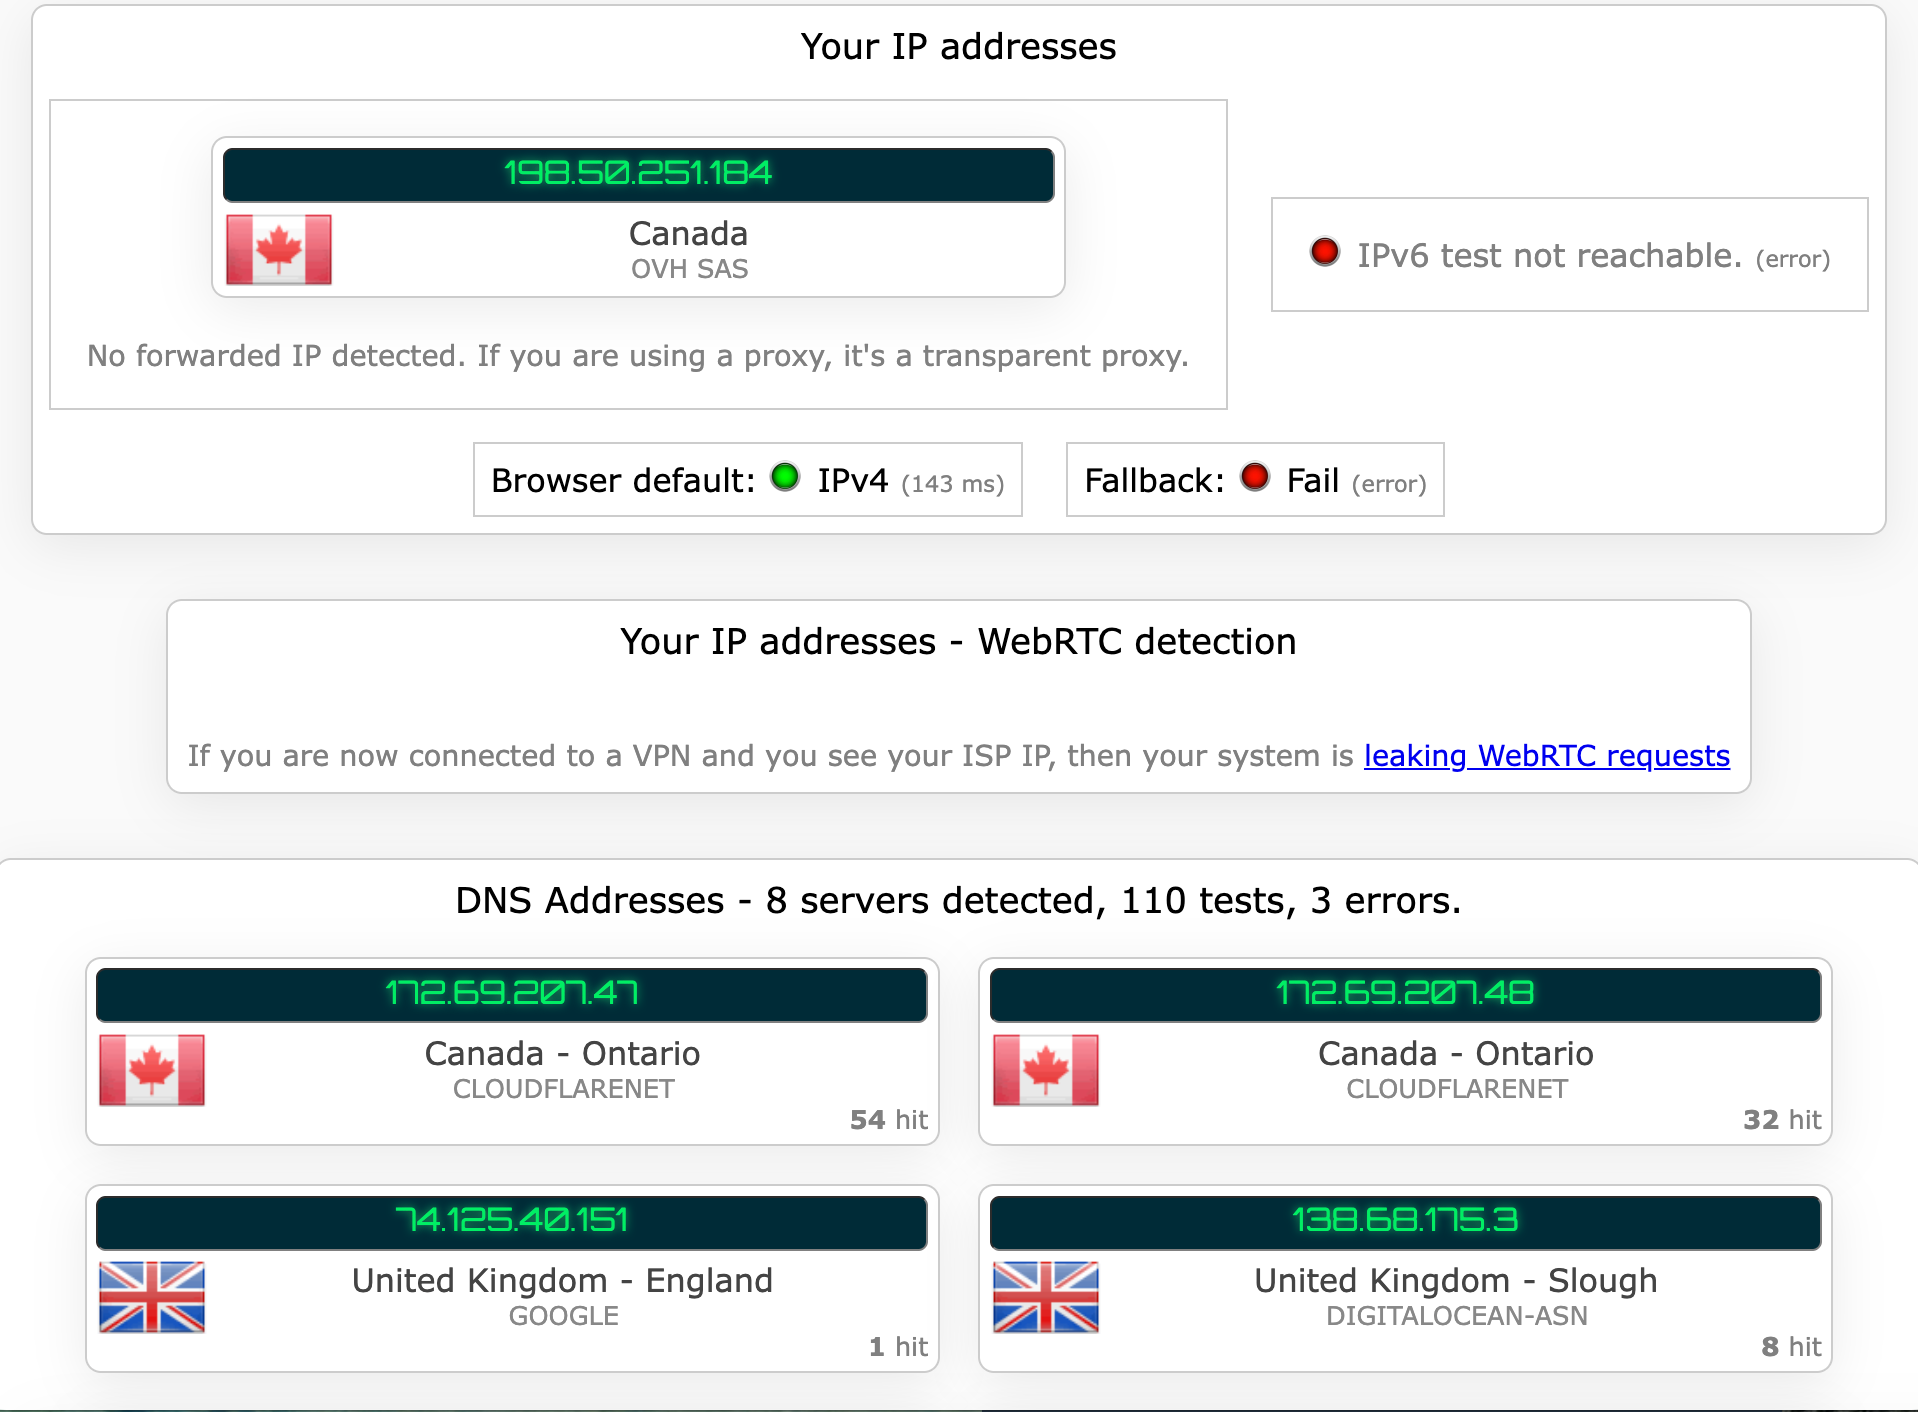This screenshot has height=1412, width=1918.
Task: Select the Your IP addresses header
Action: (x=957, y=46)
